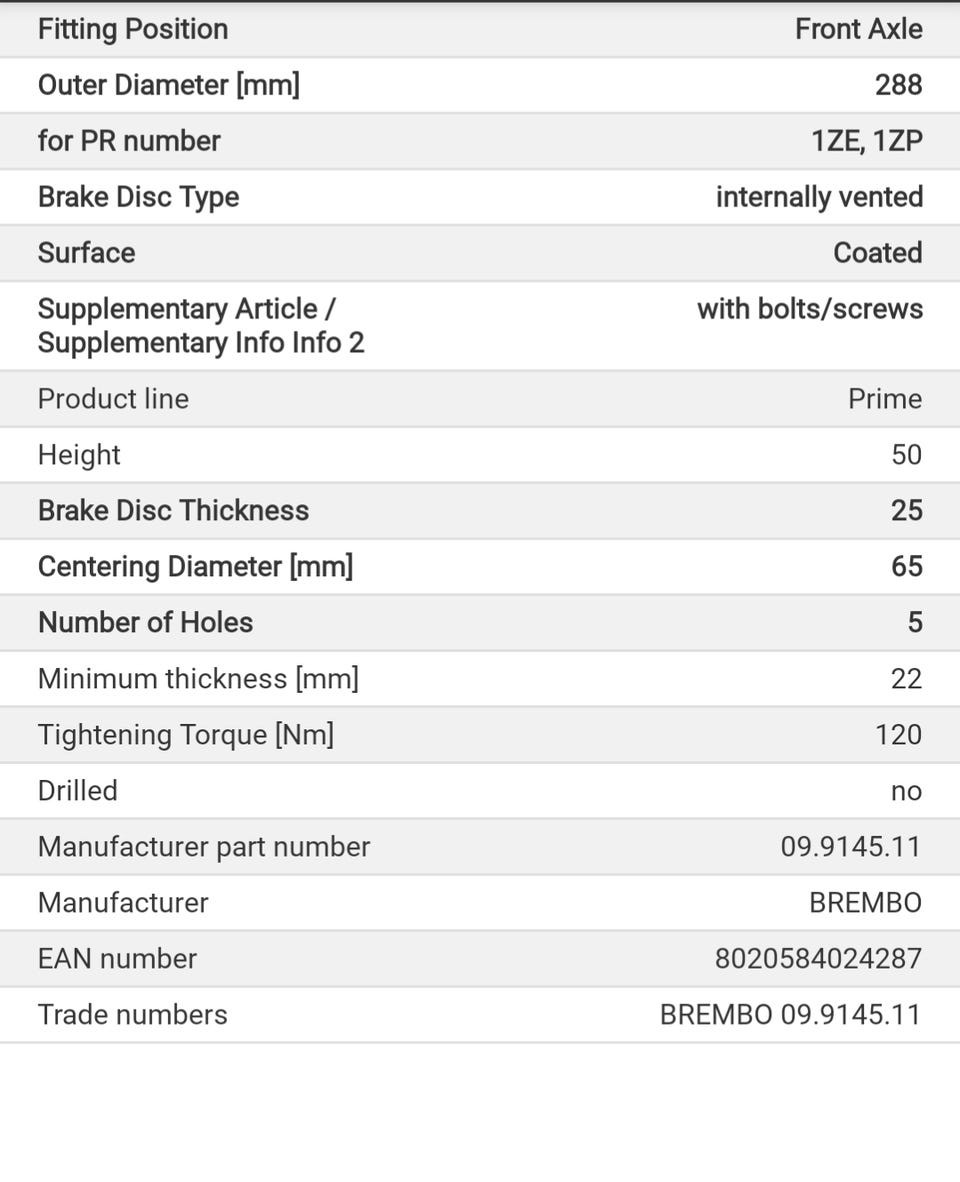
Task: Select the internally vented value
Action: click(x=818, y=197)
